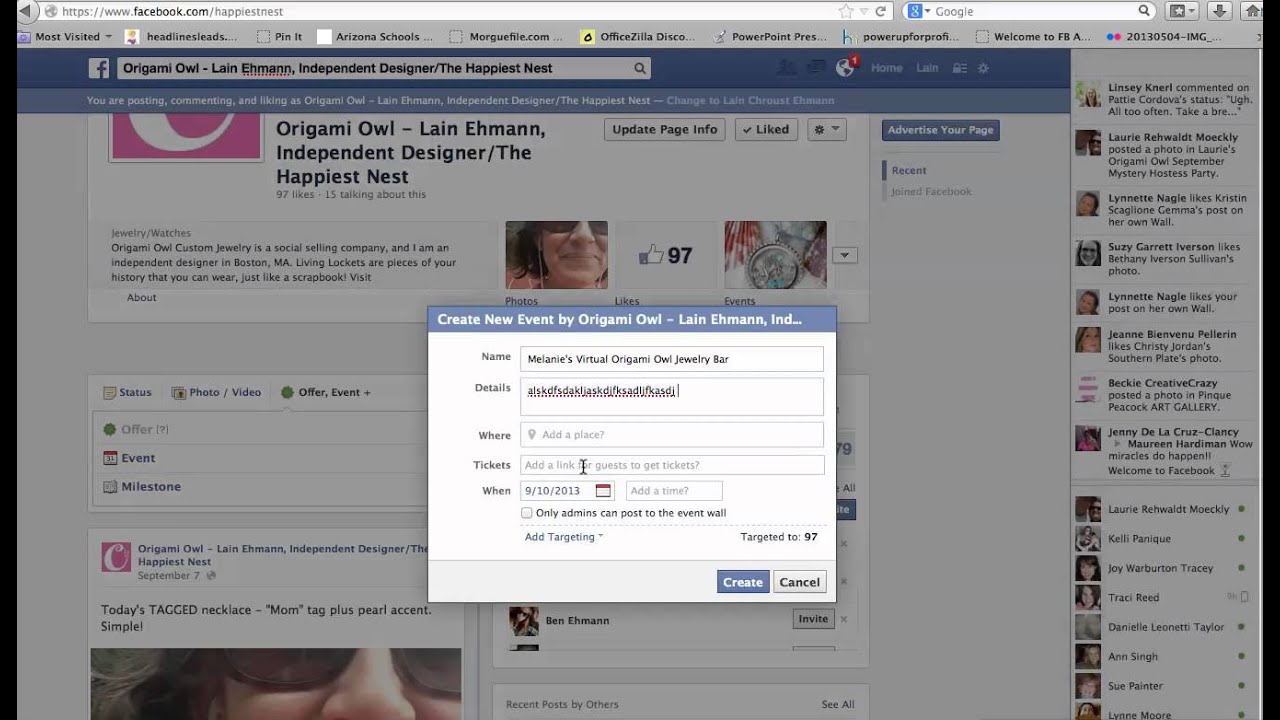Dismiss Ben Ehmann invite suggestion with the X
The height and width of the screenshot is (720, 1280).
click(x=844, y=619)
